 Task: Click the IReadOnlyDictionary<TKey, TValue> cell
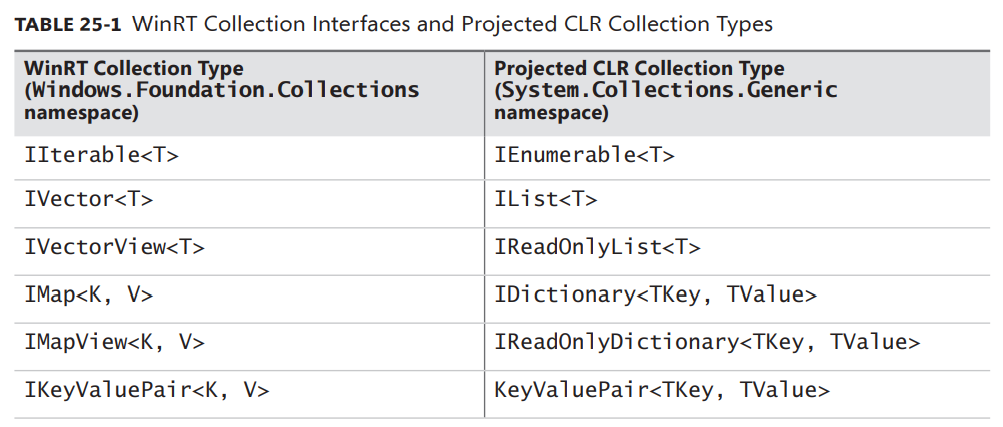706,342
